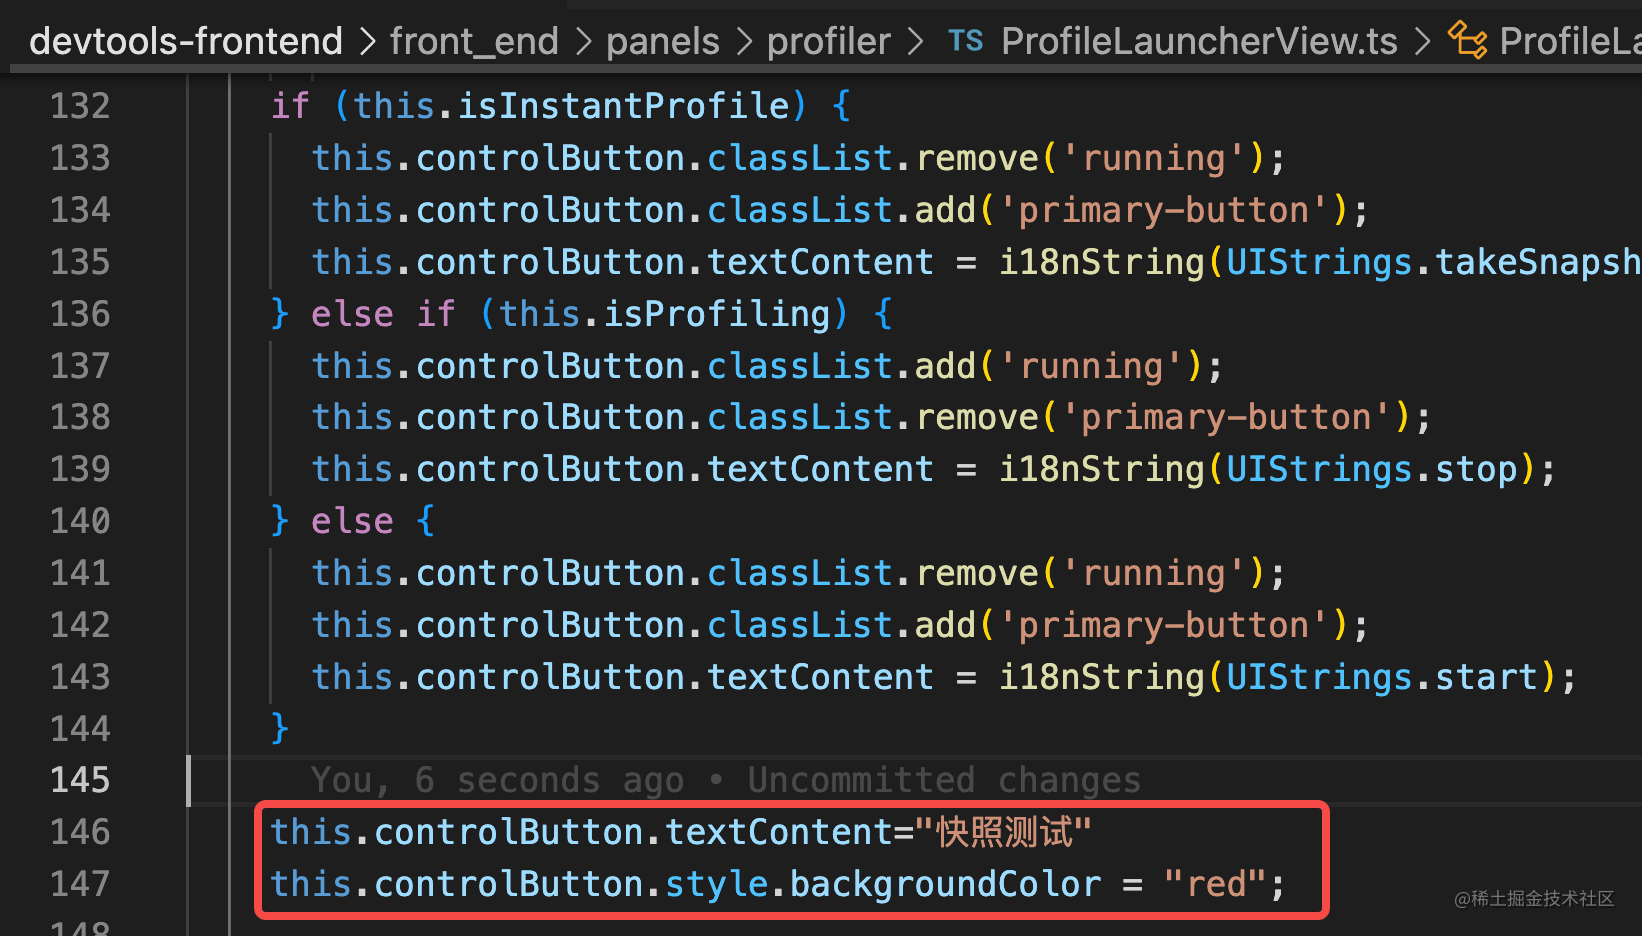Click the 'Uncommitted changes' blame annotation
This screenshot has width=1642, height=936.
pyautogui.click(x=944, y=780)
